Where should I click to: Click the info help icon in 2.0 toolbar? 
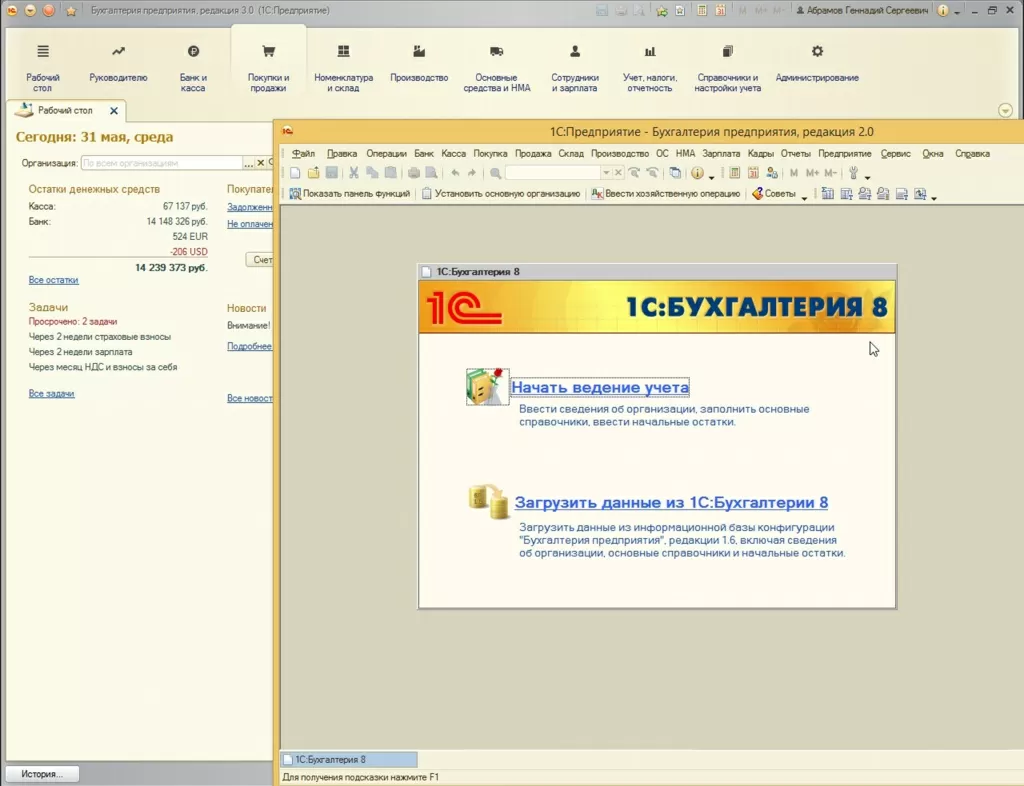pyautogui.click(x=697, y=173)
